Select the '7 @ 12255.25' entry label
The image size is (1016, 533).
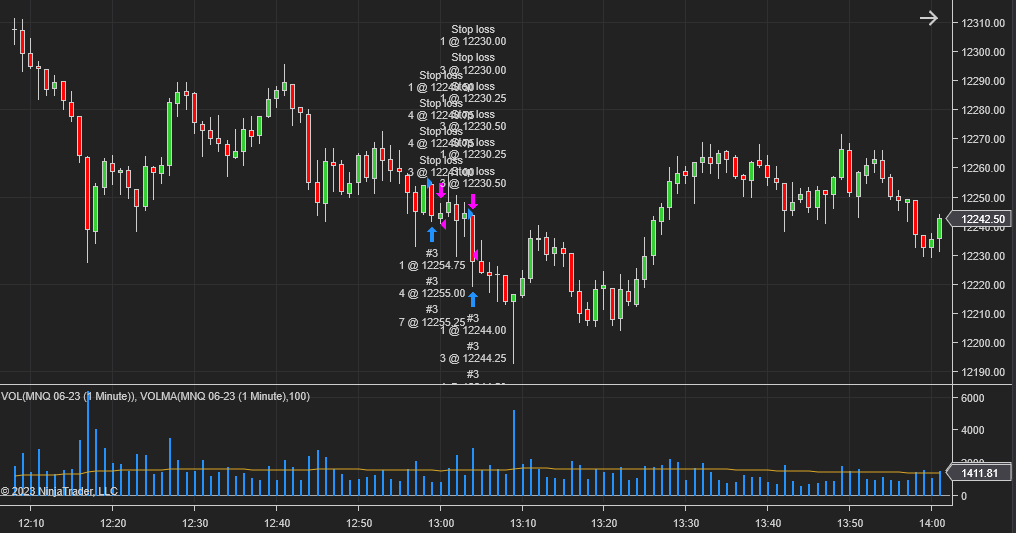tap(432, 322)
